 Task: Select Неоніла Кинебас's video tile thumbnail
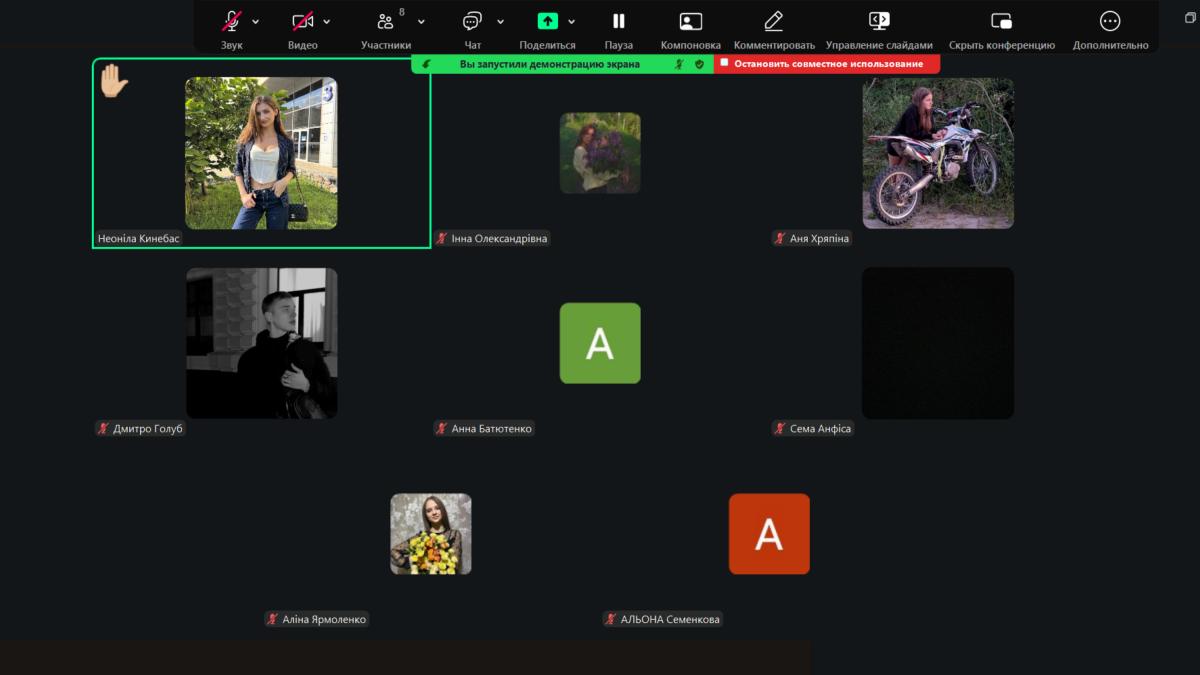261,153
